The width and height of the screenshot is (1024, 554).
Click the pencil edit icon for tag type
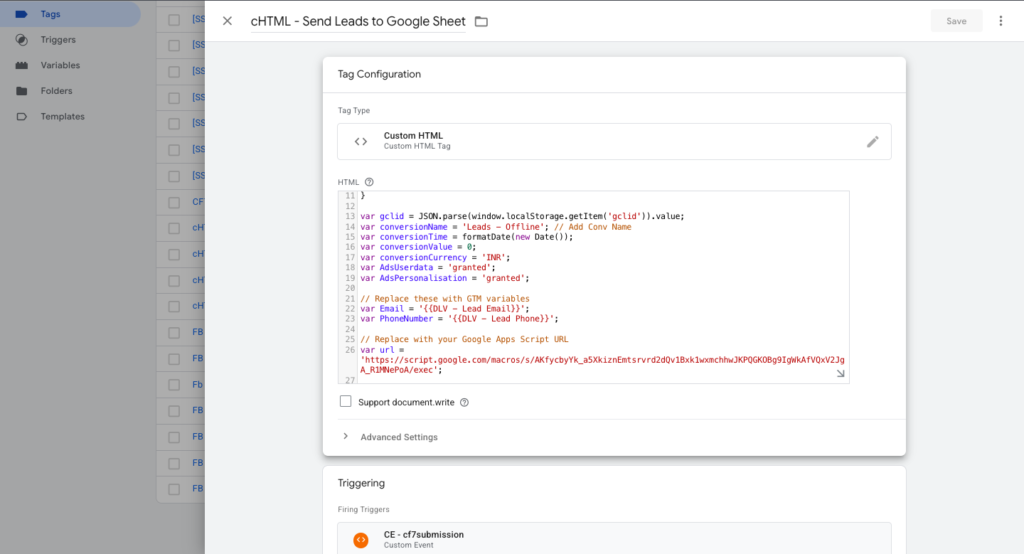point(872,142)
